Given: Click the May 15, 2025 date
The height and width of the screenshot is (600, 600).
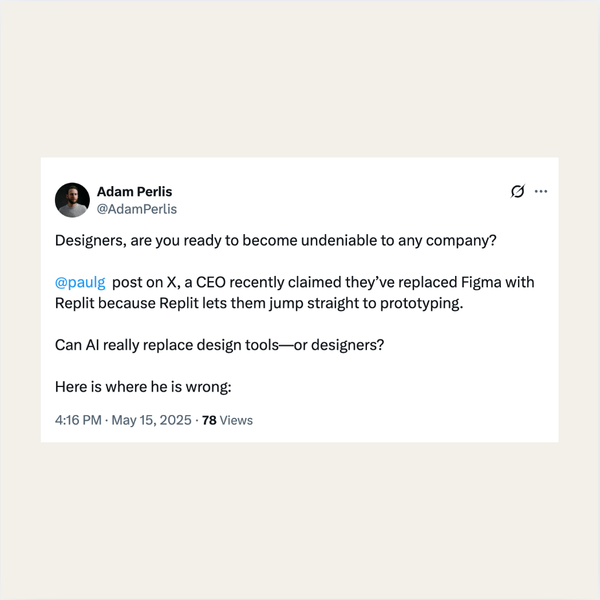Looking at the screenshot, I should click(152, 420).
